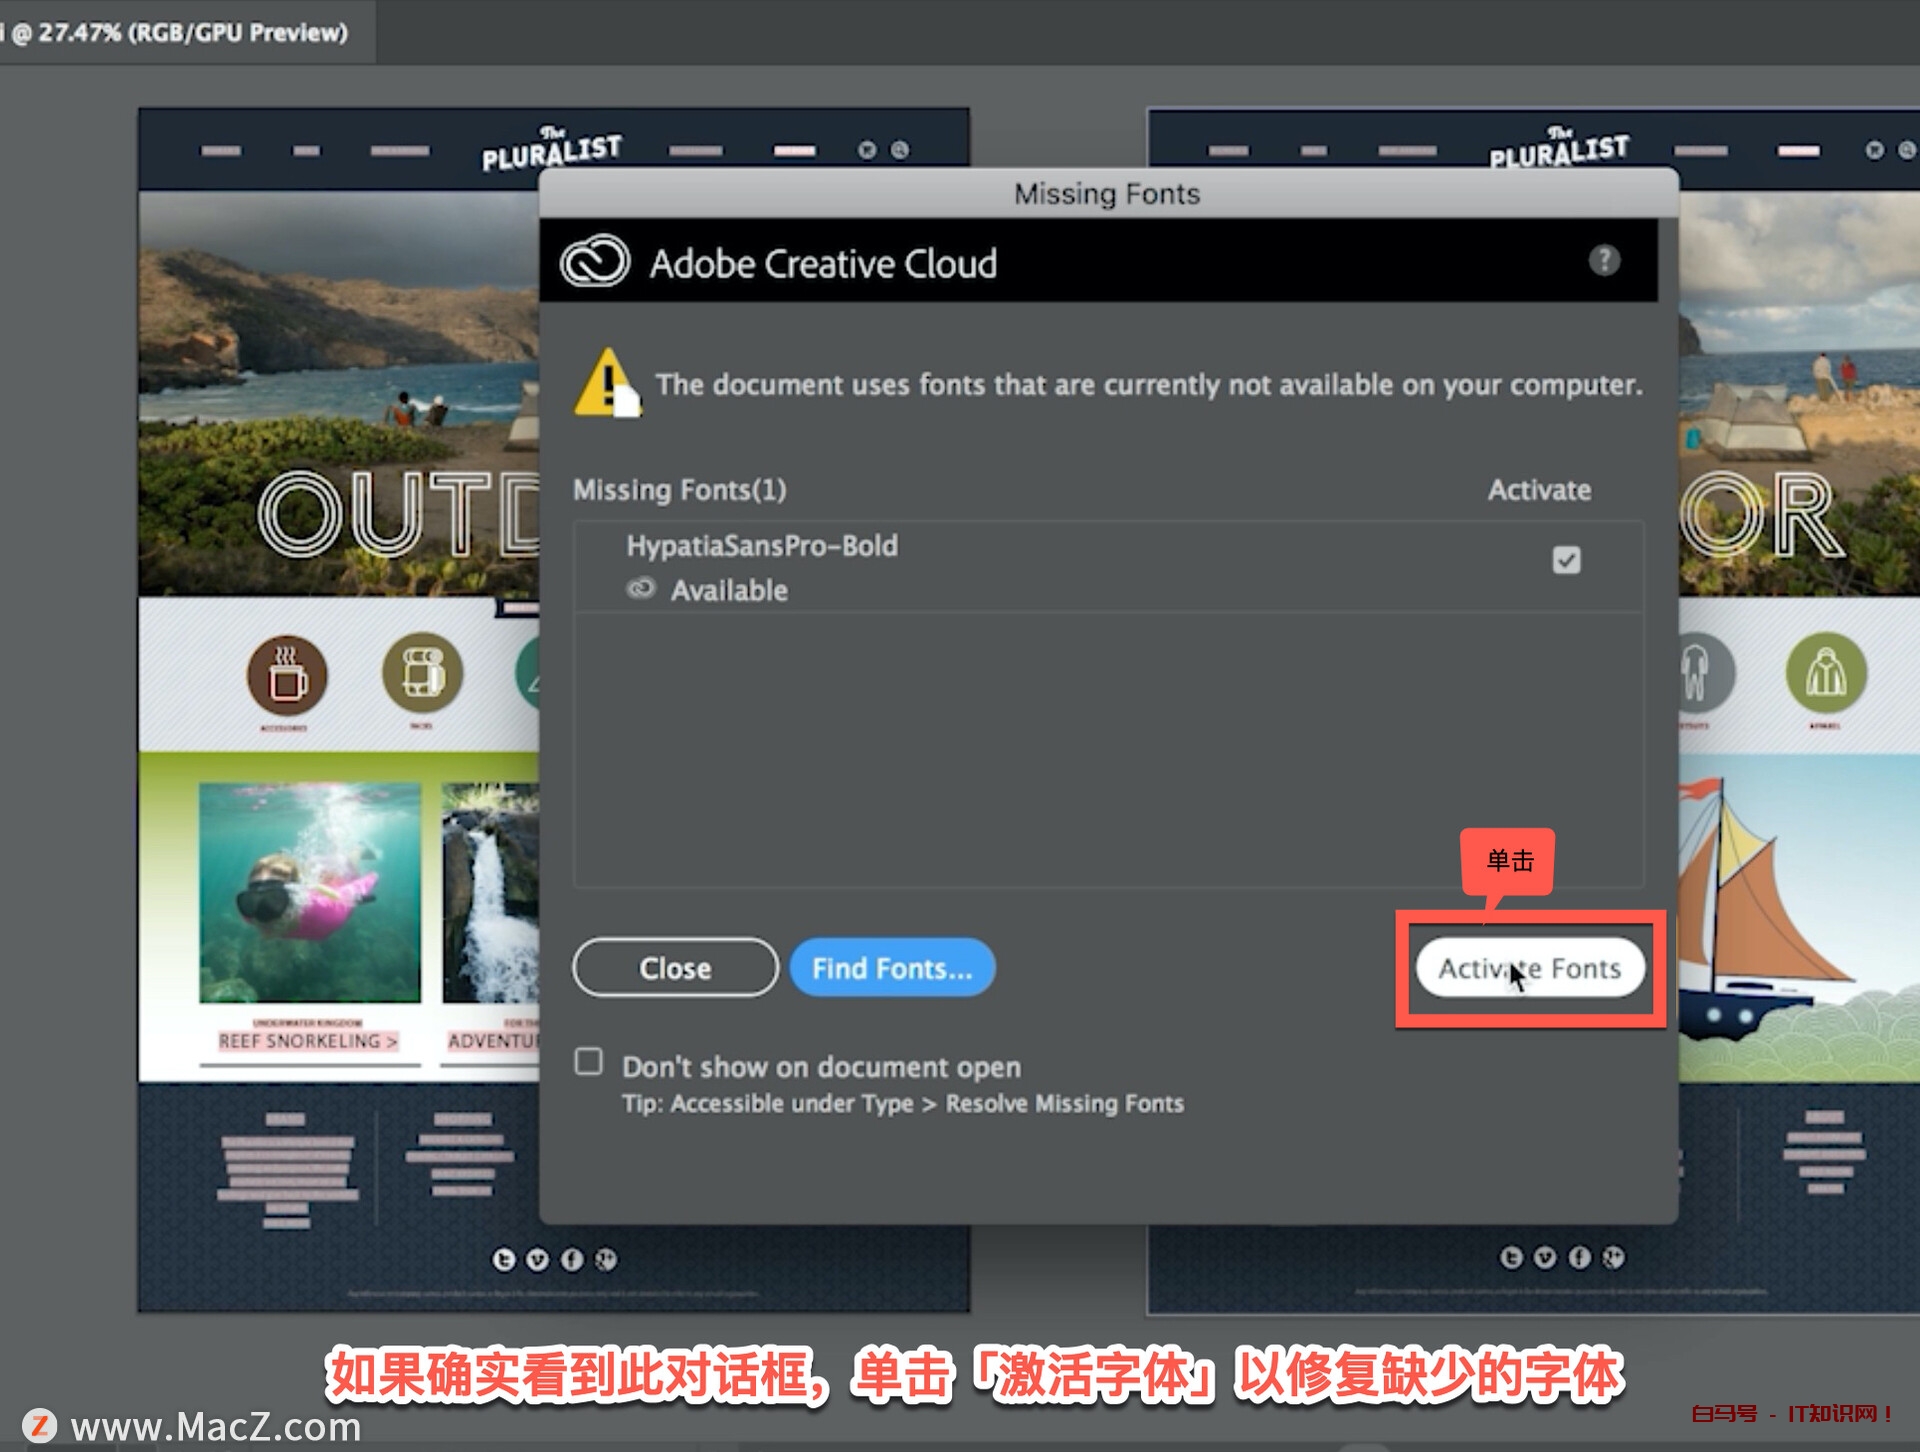The width and height of the screenshot is (1920, 1452).
Task: Click the olive backpack icon
Action: (x=422, y=673)
